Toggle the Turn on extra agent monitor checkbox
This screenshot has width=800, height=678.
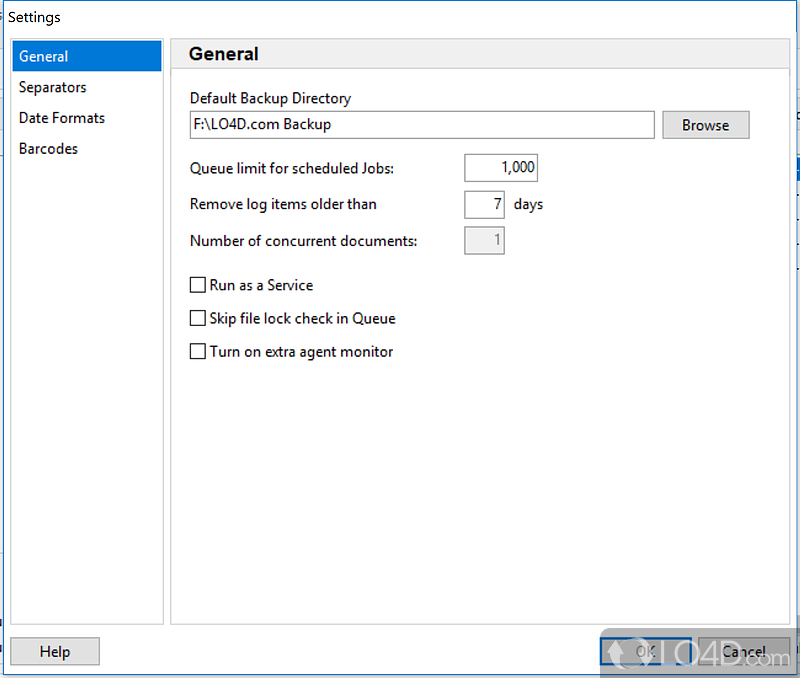click(x=198, y=352)
